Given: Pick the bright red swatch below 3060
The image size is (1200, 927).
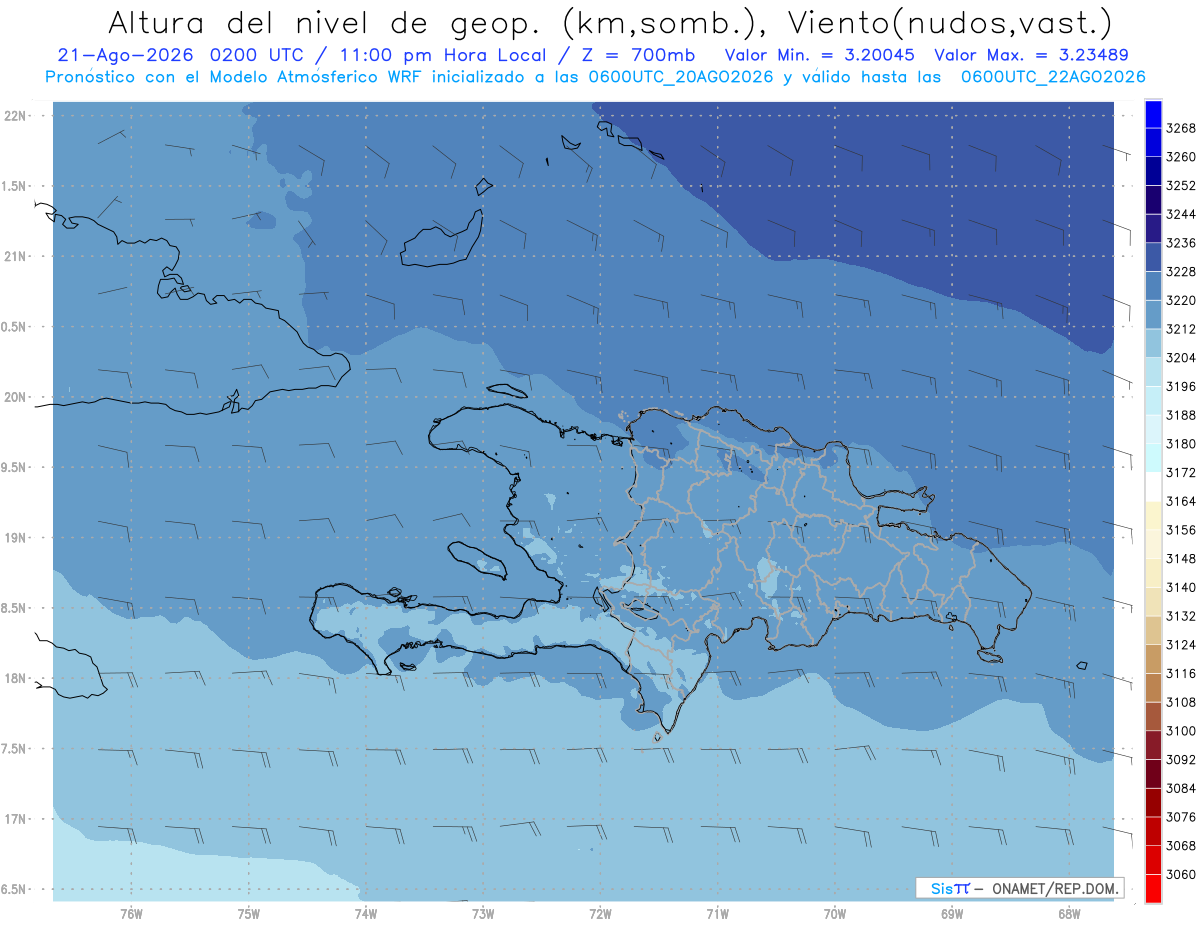Looking at the screenshot, I should point(1153,888).
